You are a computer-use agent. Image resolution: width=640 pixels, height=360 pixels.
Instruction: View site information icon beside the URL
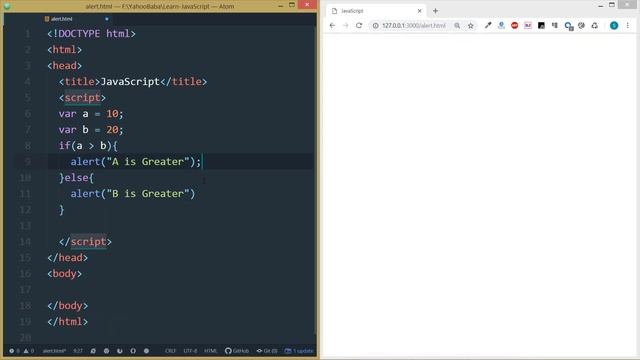pos(376,25)
